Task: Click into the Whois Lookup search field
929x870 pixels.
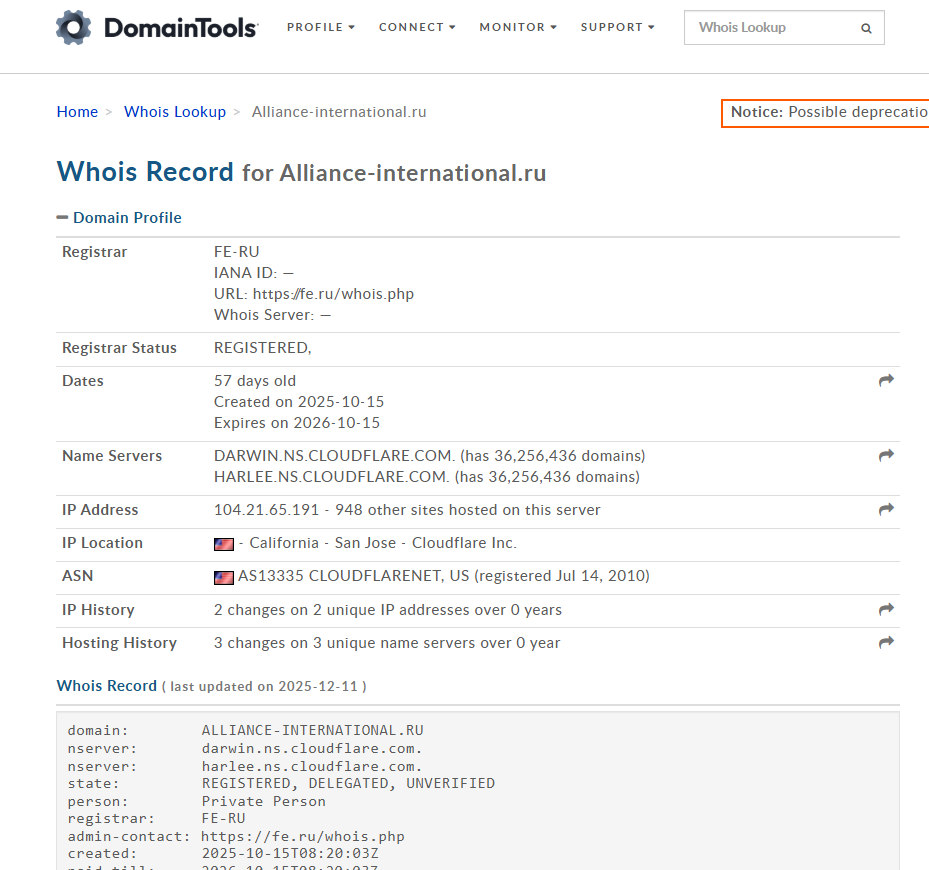Action: pos(770,28)
